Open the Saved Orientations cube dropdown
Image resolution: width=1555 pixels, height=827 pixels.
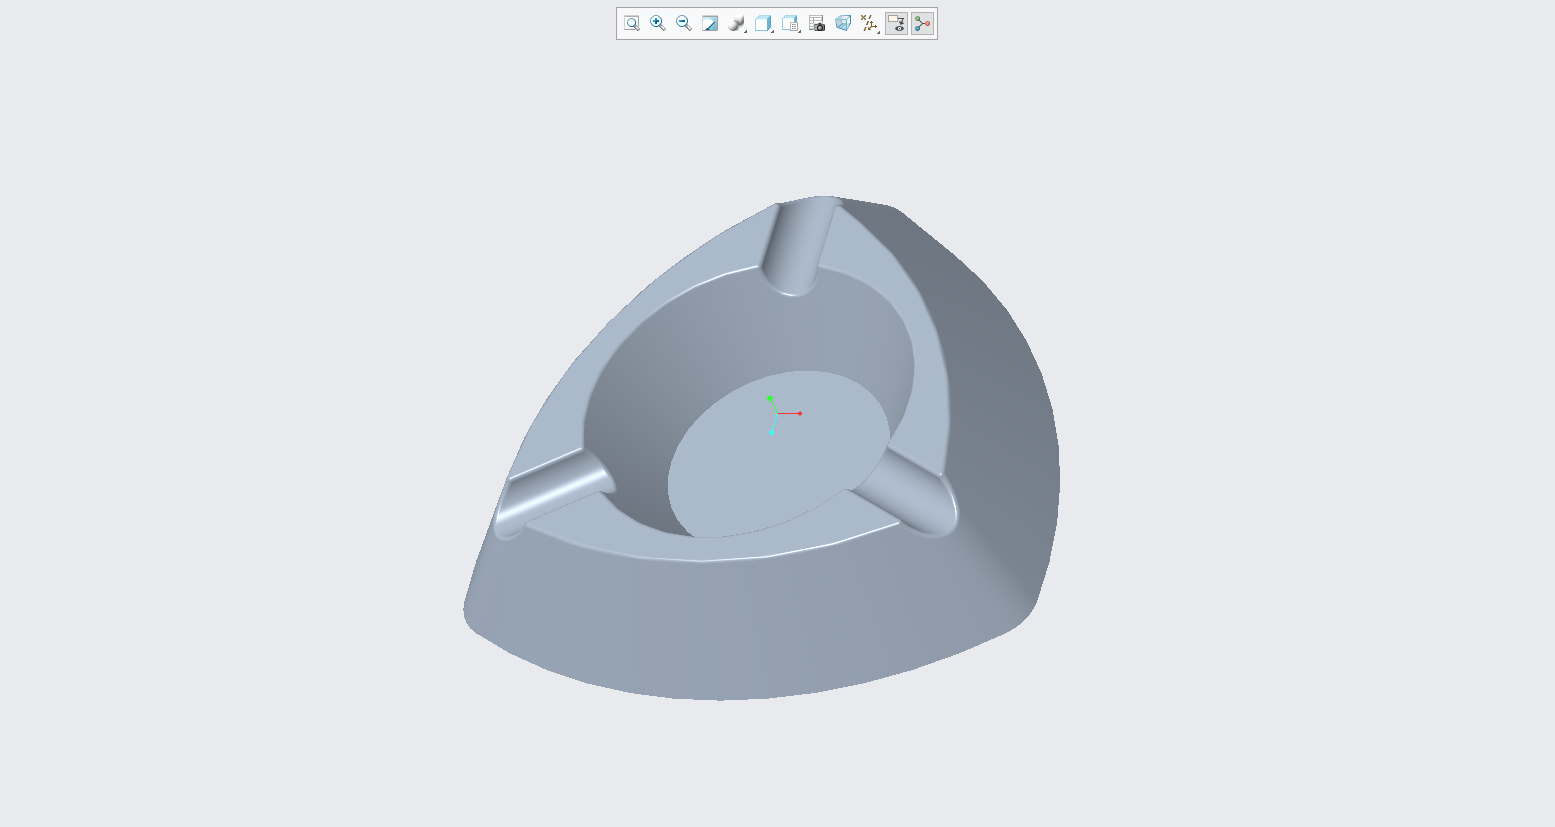tap(764, 23)
